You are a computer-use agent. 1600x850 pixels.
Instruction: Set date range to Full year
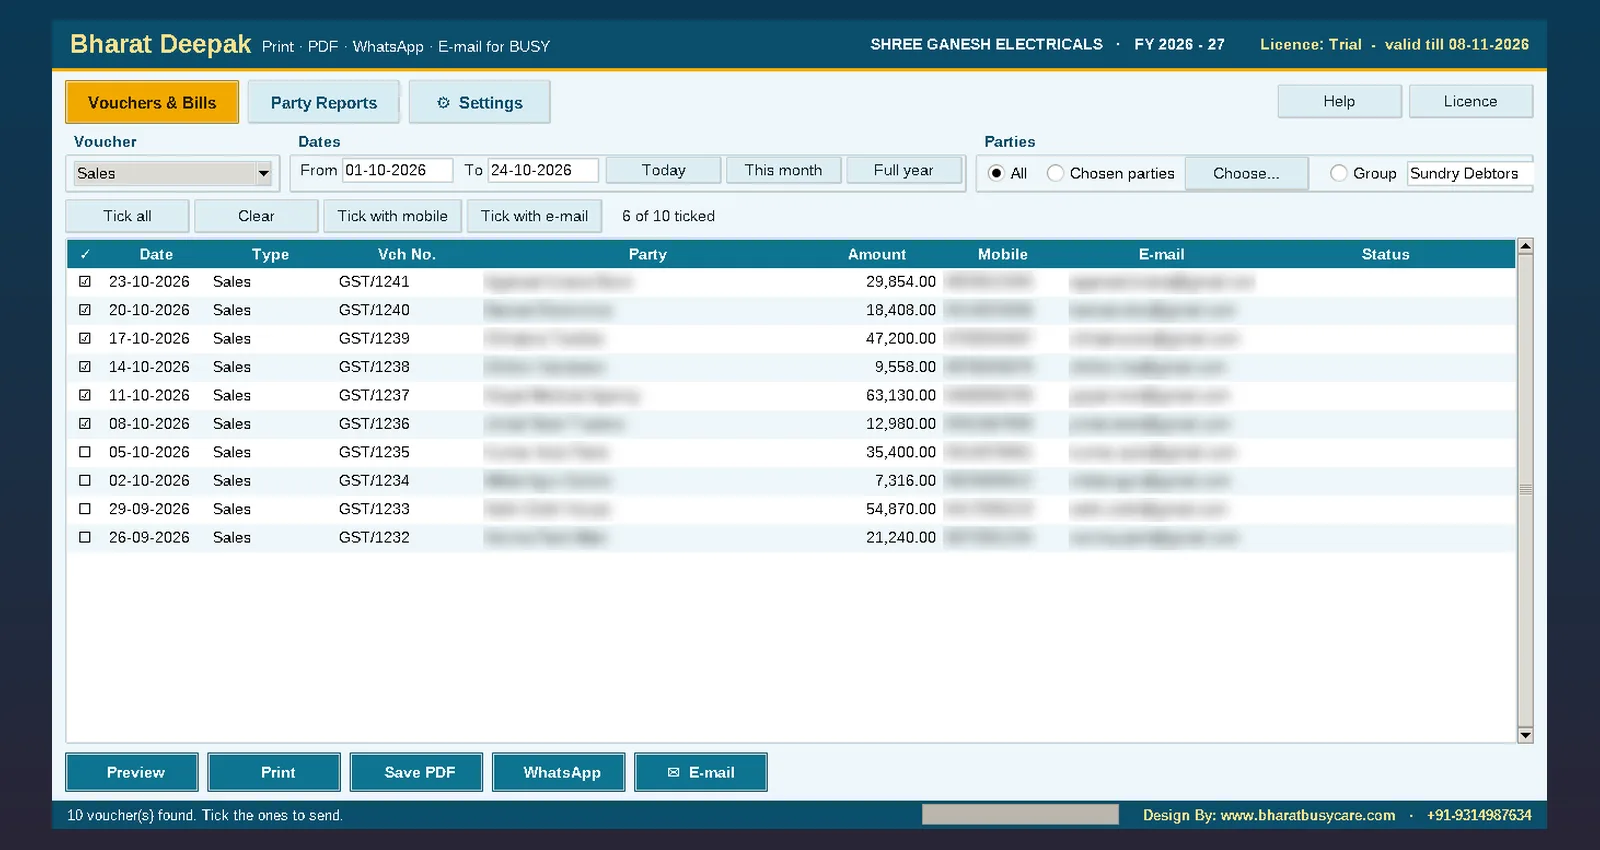click(903, 170)
